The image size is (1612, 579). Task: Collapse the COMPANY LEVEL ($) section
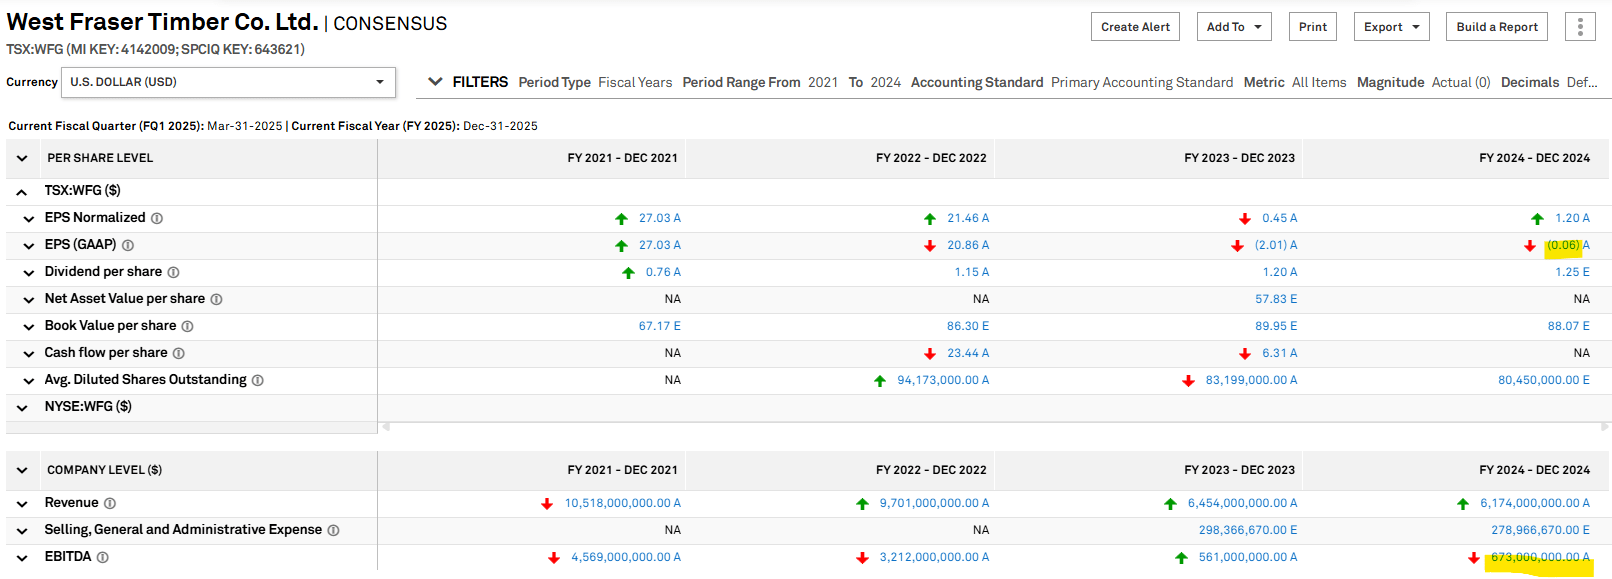pyautogui.click(x=22, y=470)
